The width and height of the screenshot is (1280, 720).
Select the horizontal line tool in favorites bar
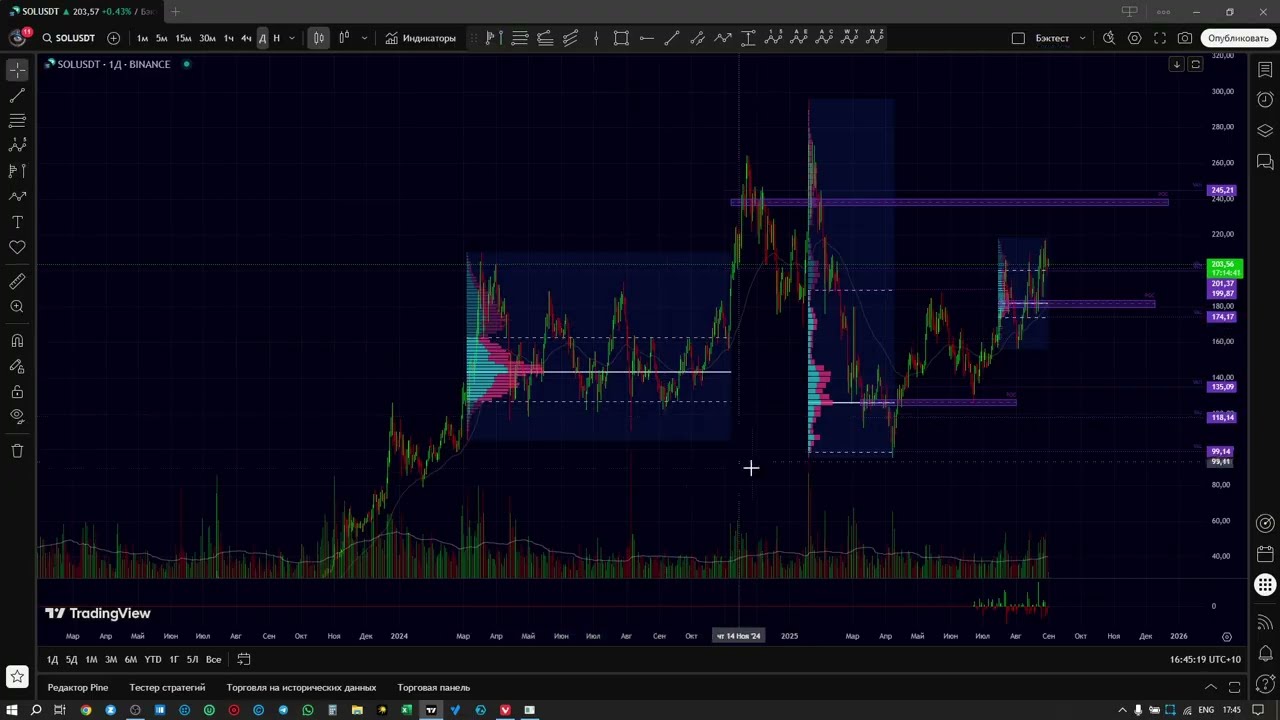point(646,38)
